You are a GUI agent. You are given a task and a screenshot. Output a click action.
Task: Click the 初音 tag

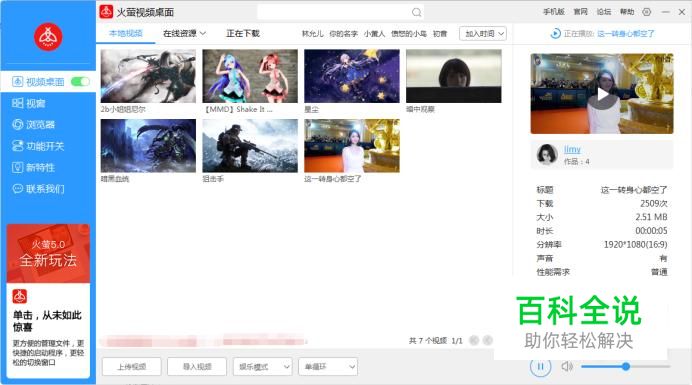click(x=440, y=34)
